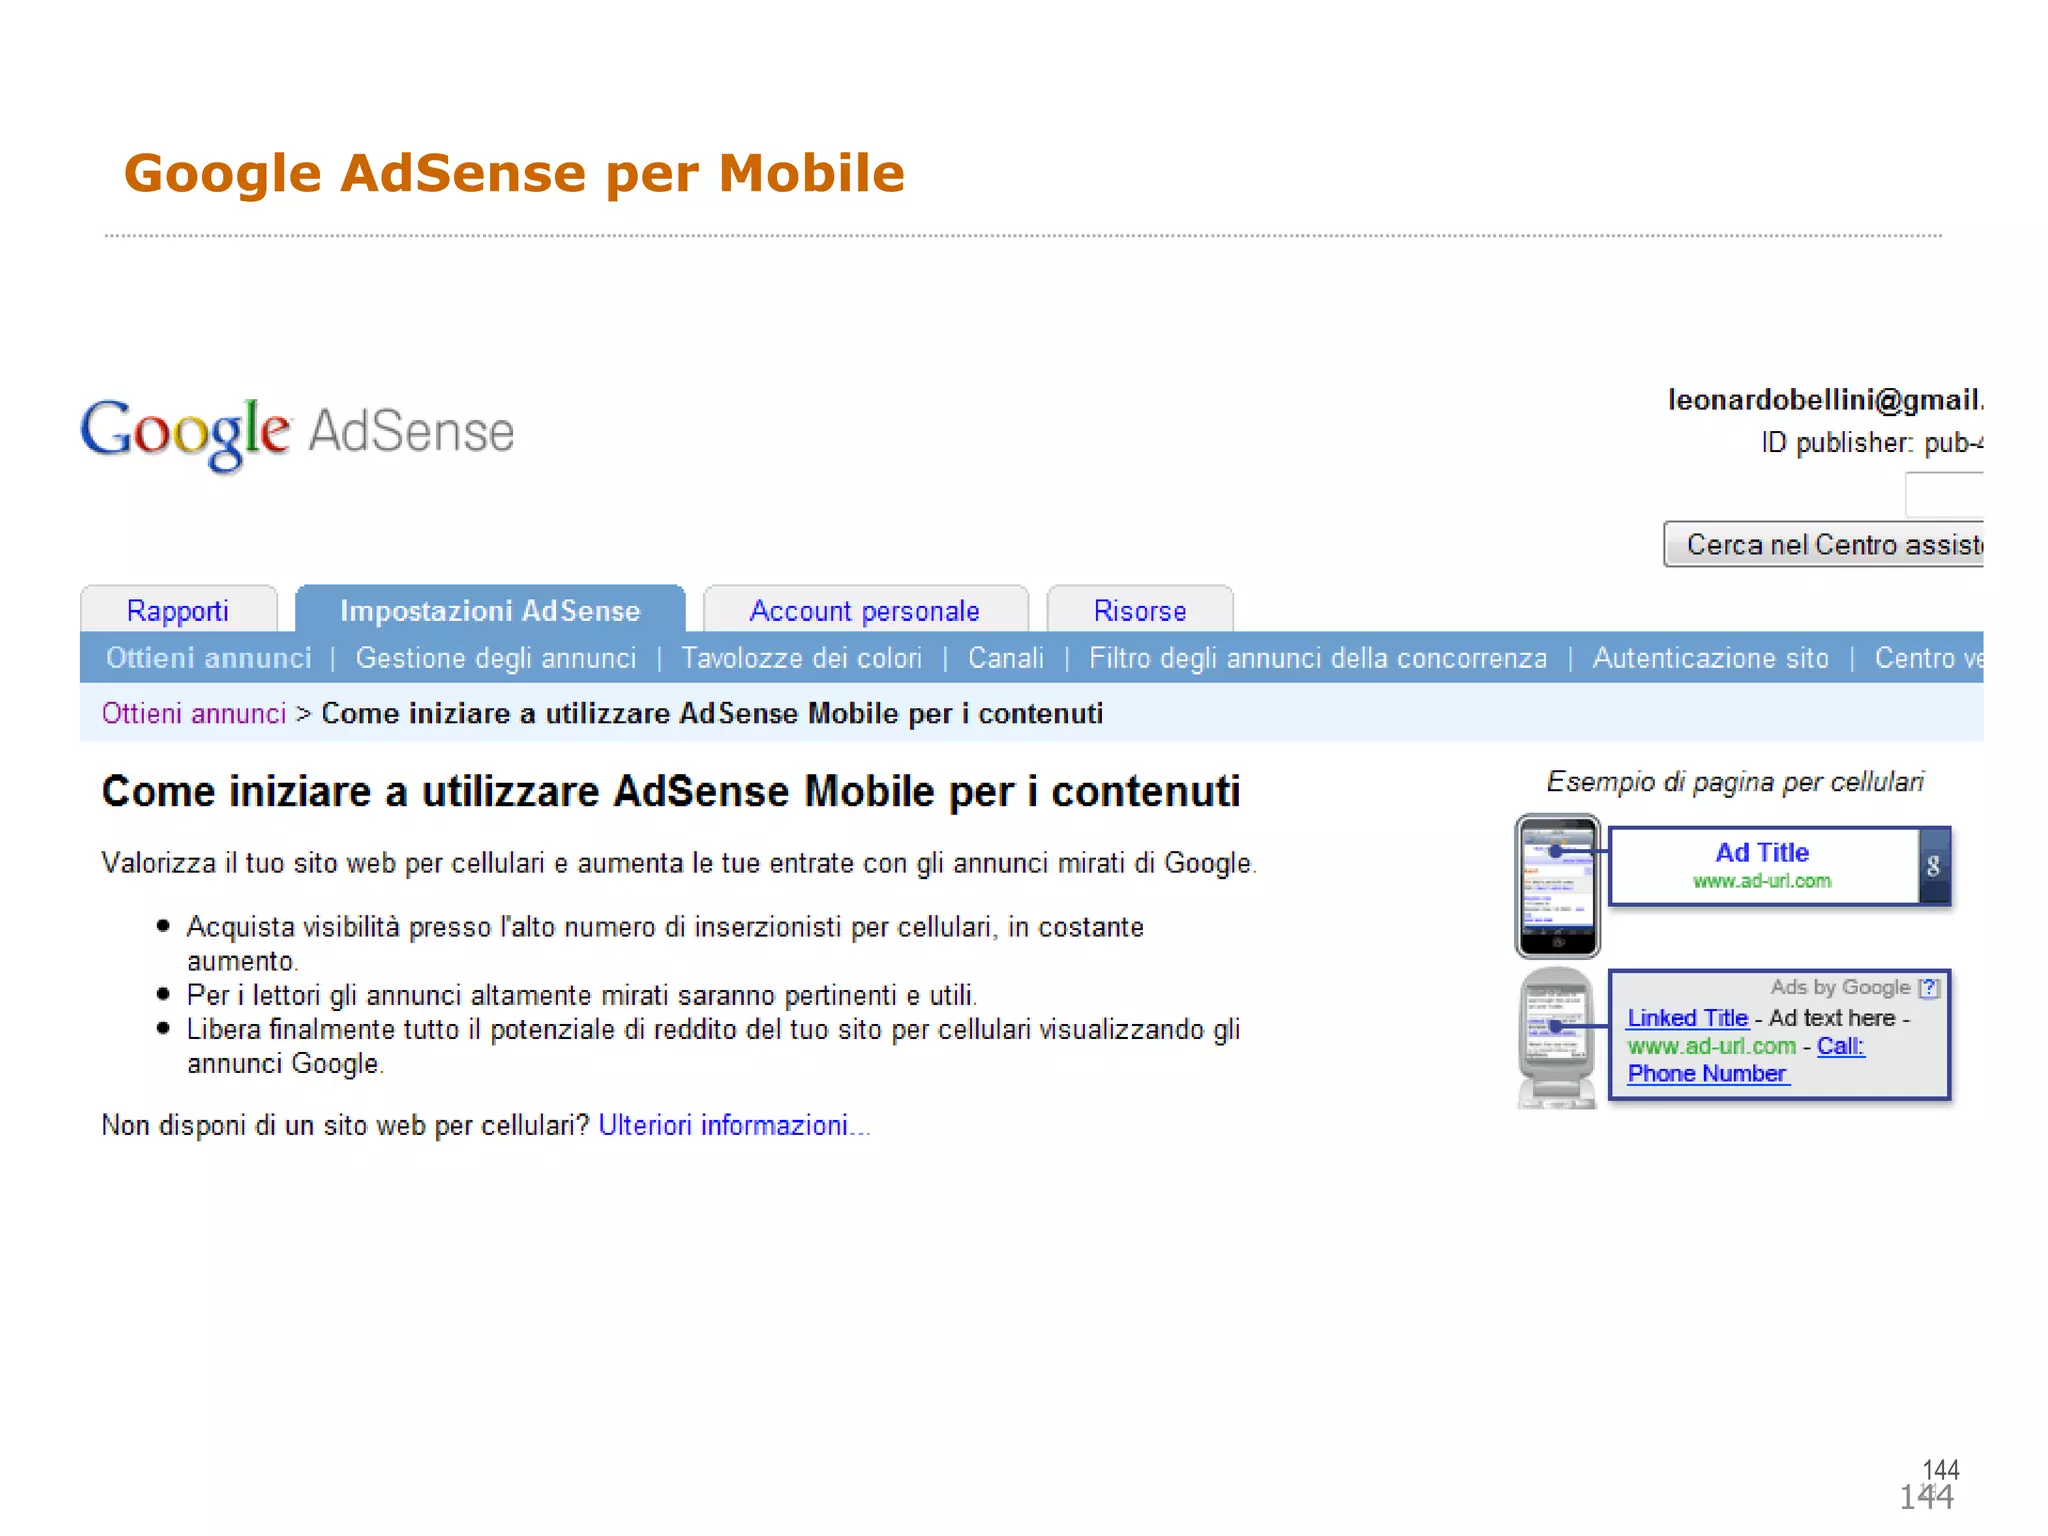Click the leonardobellini@gmail account text
2048x1536 pixels.
(x=1826, y=400)
